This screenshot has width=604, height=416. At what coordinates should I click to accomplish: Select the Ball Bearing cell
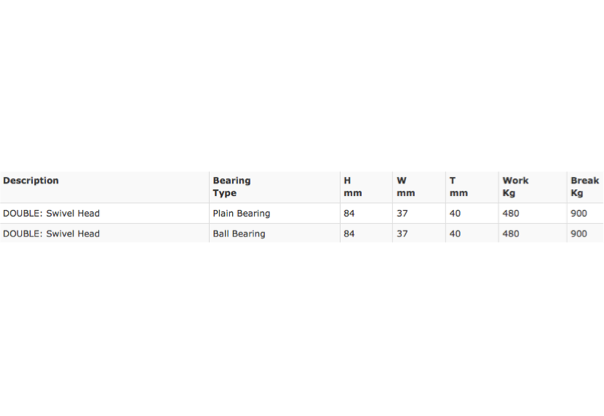click(239, 234)
